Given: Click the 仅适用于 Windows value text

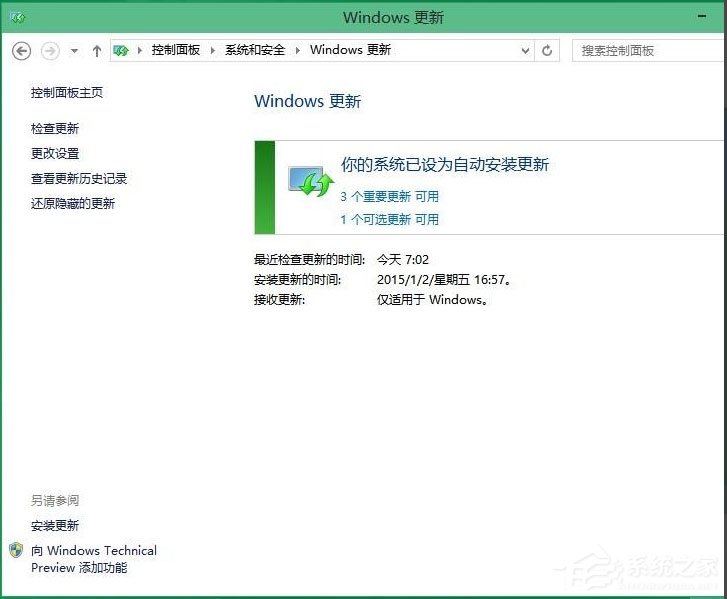Looking at the screenshot, I should (432, 300).
